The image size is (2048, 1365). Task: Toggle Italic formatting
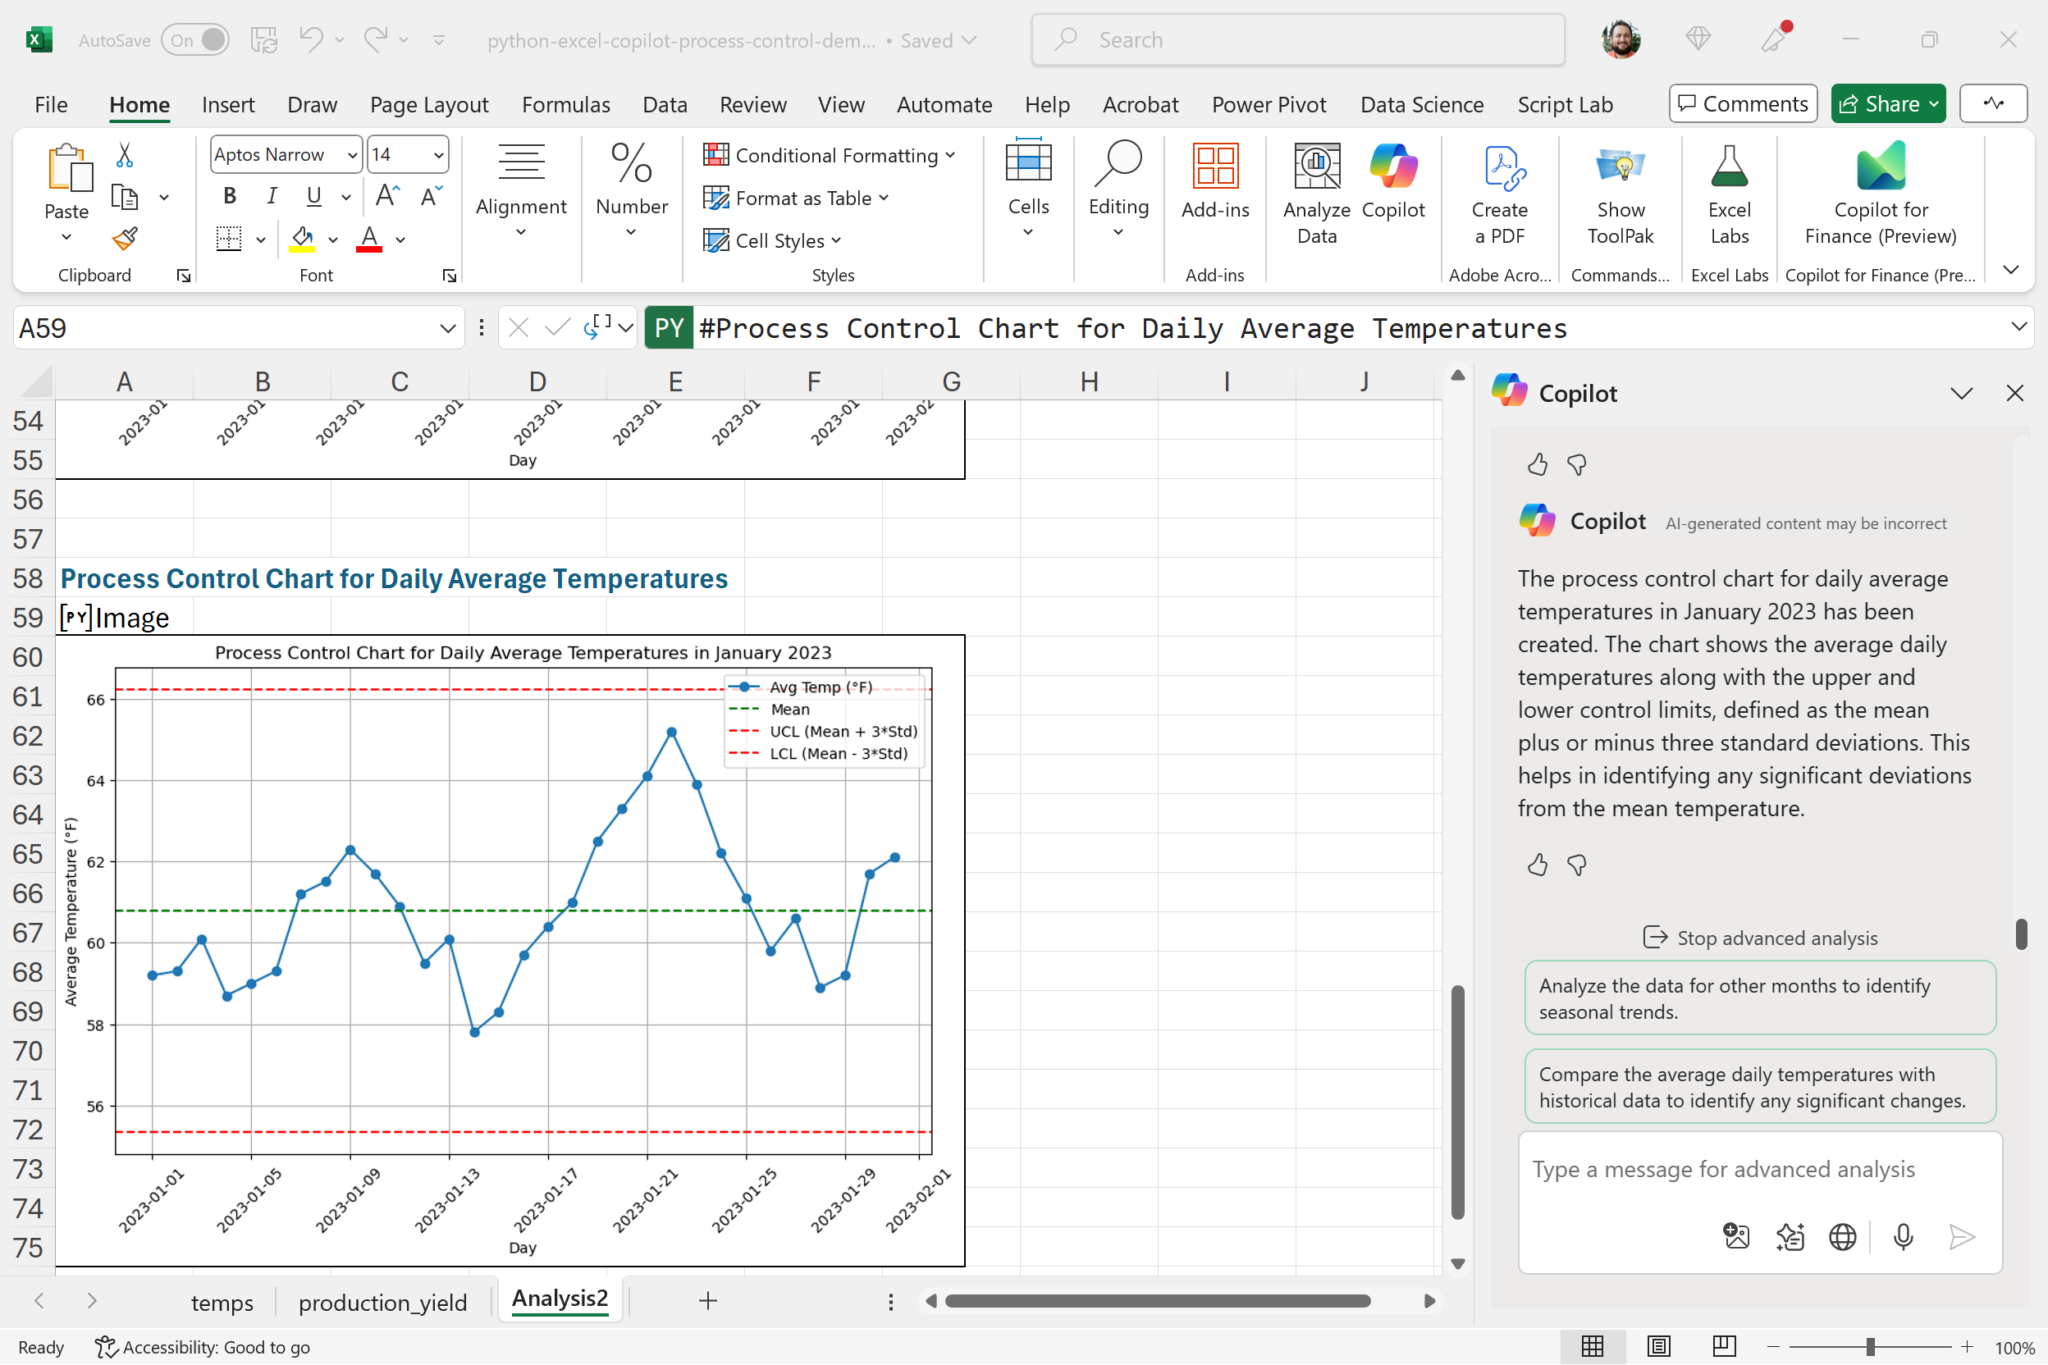click(x=271, y=196)
